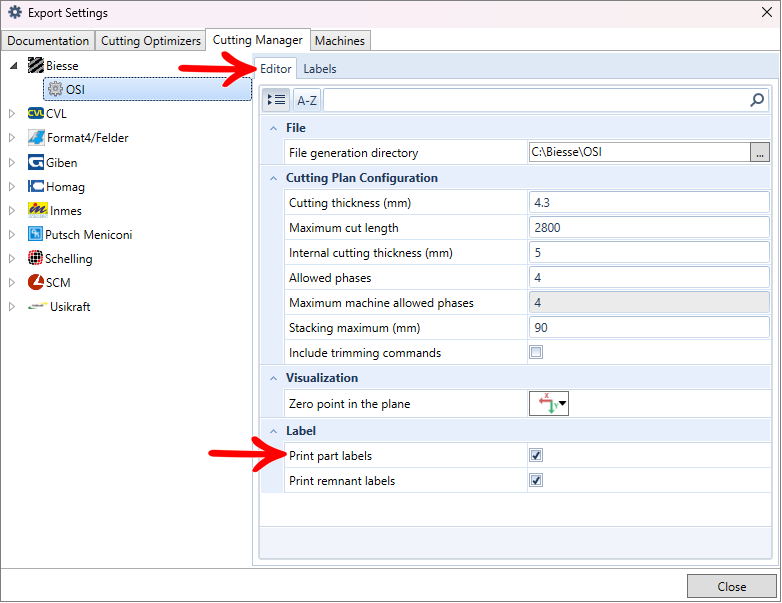Screen dimensions: 782x603
Task: Toggle Include trimming commands checkbox
Action: [536, 352]
